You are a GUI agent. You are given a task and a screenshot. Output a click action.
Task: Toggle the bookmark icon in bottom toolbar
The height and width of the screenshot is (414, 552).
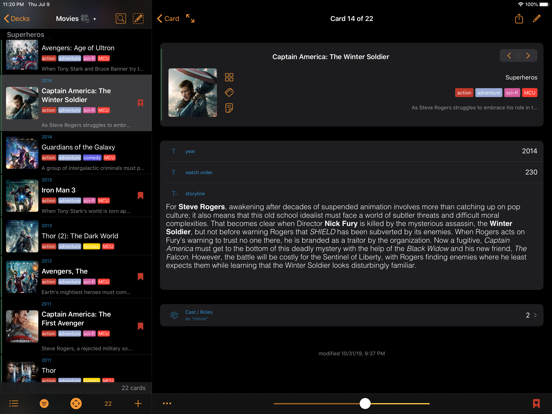[x=536, y=403]
